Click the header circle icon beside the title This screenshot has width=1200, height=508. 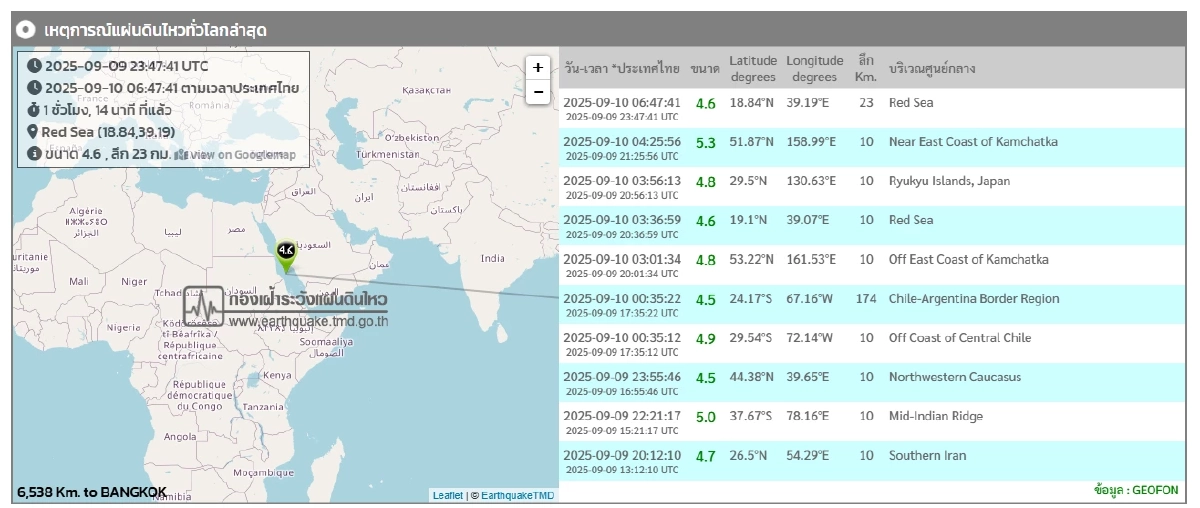pyautogui.click(x=27, y=30)
